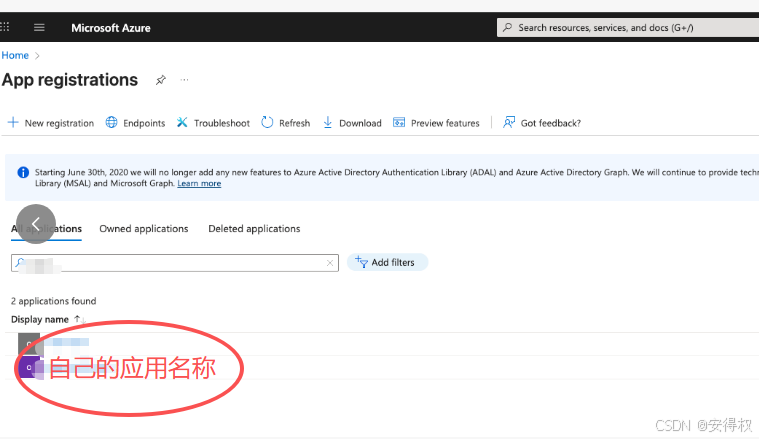759x439 pixels.
Task: Open the ellipsis more options menu
Action: tap(184, 80)
